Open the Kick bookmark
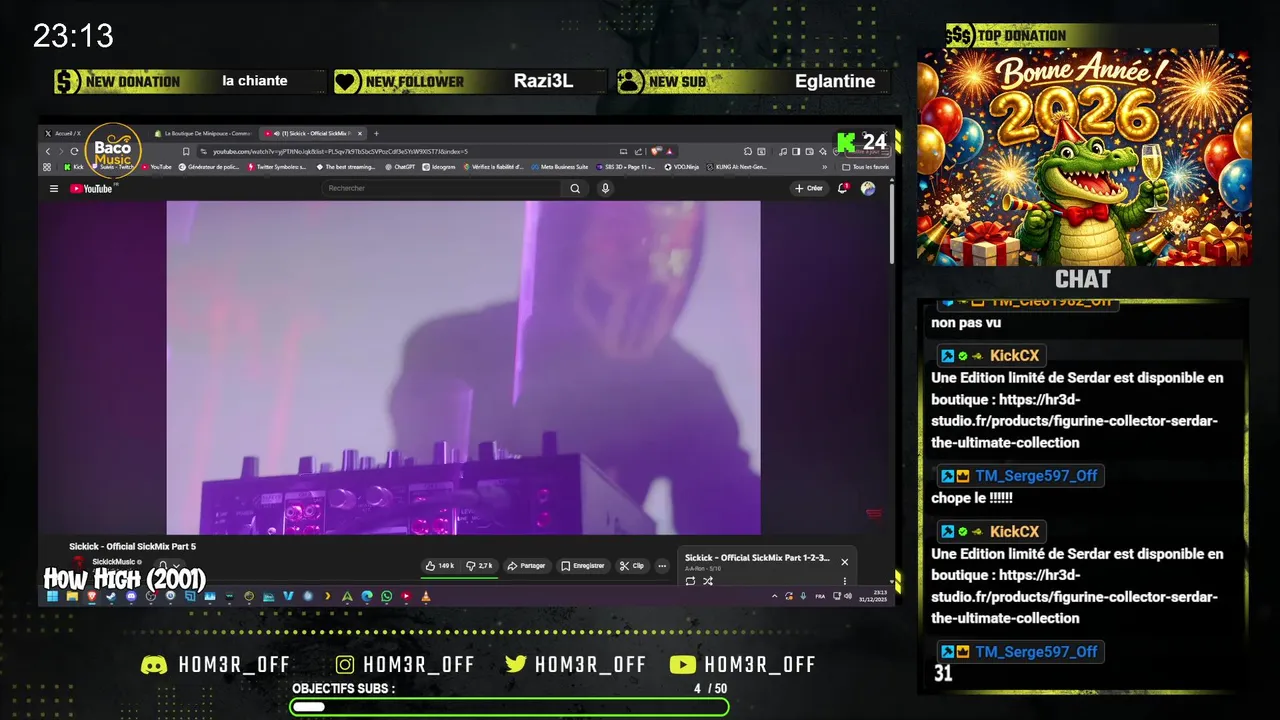The height and width of the screenshot is (720, 1280). 73,167
